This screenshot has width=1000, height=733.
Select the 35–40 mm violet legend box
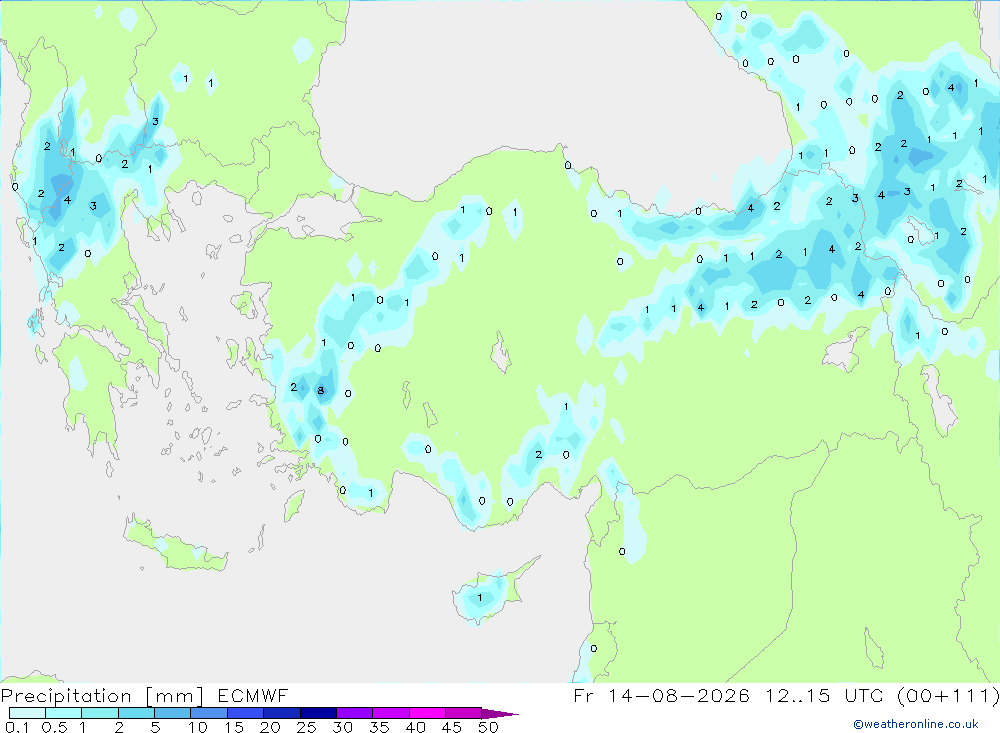point(391,713)
